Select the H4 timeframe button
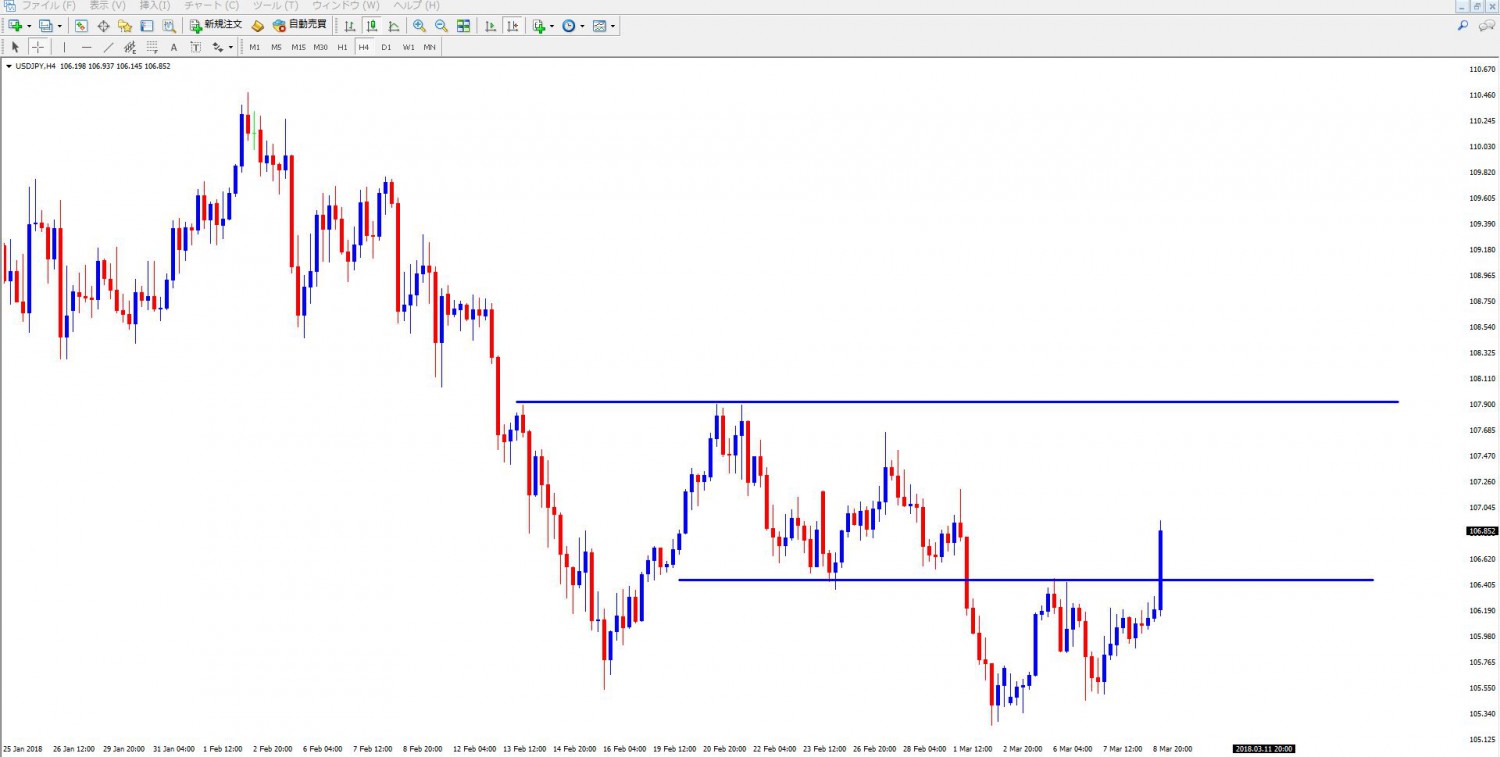The width and height of the screenshot is (1500, 757). (364, 47)
